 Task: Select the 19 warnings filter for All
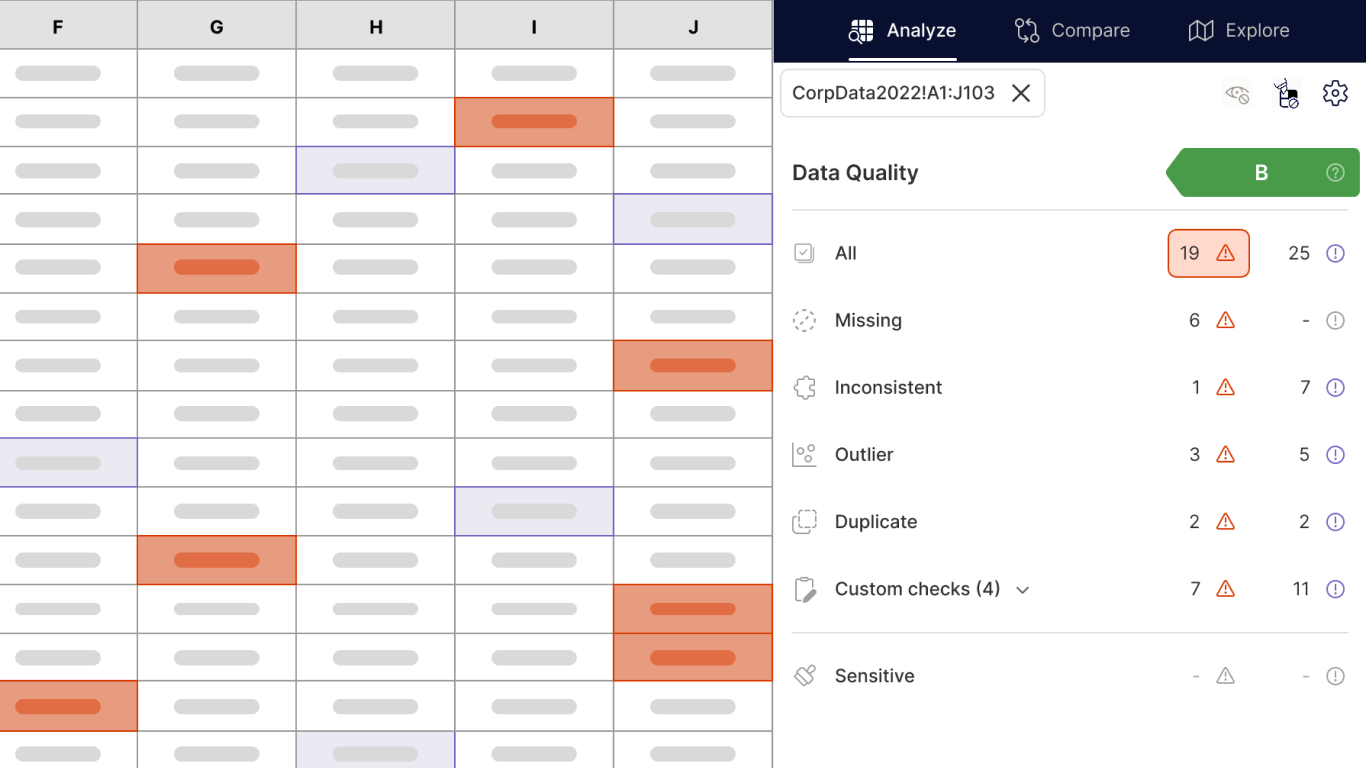pyautogui.click(x=1208, y=254)
